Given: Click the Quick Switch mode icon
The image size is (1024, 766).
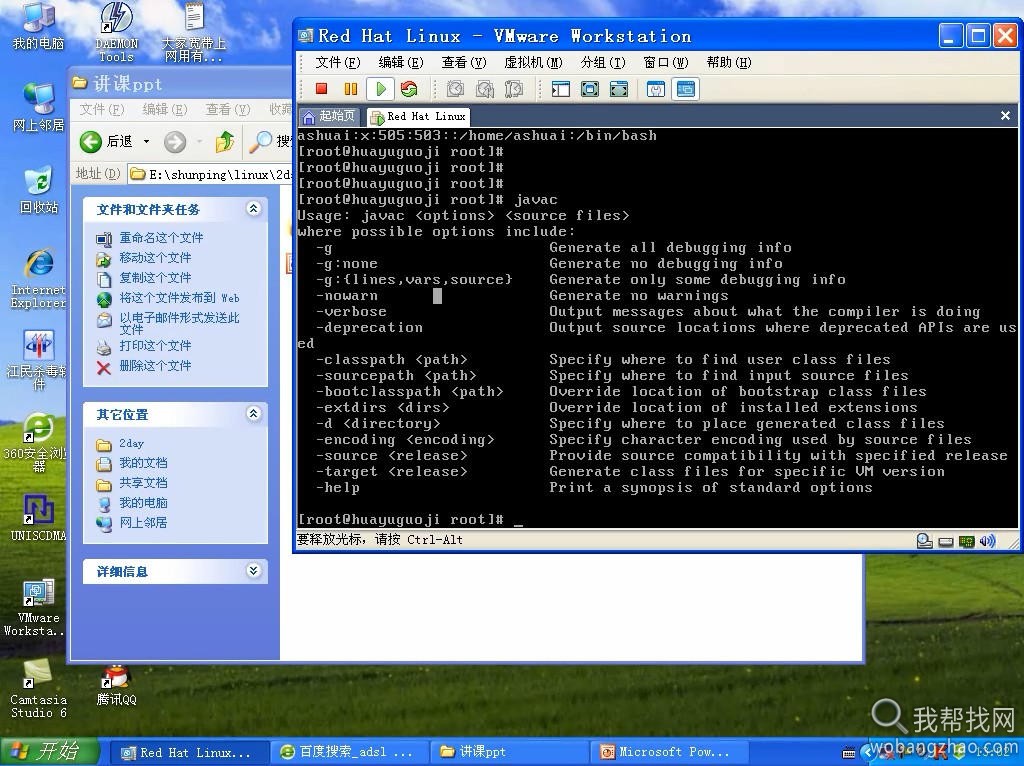Looking at the screenshot, I should click(x=619, y=89).
